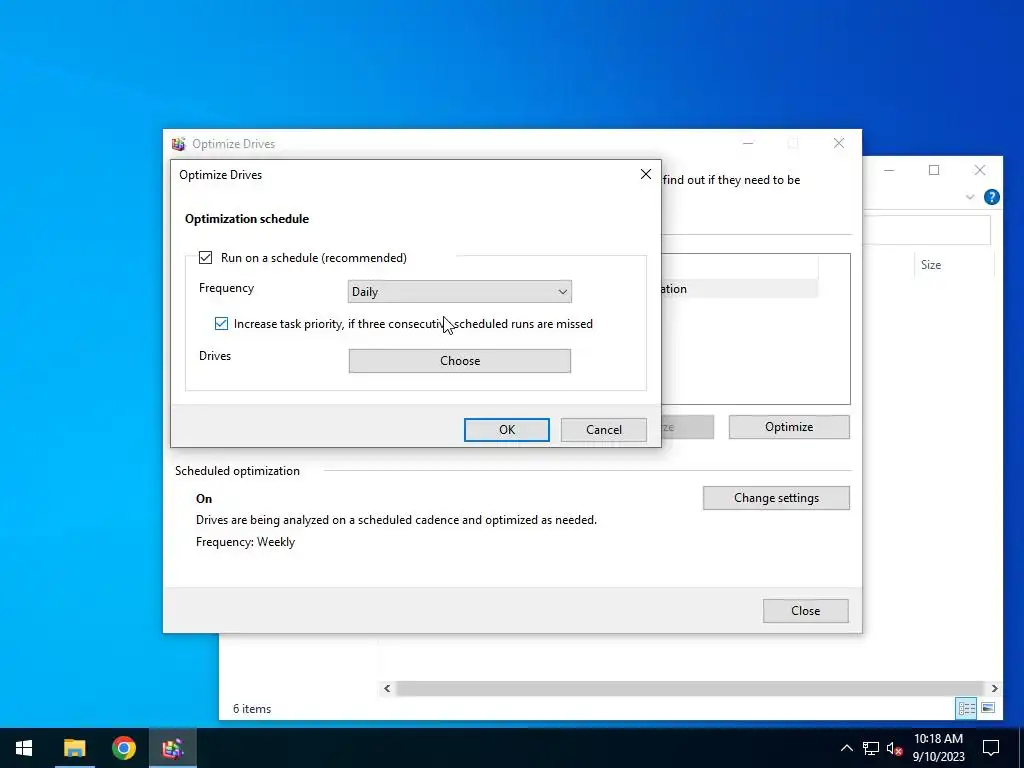Click Optimize Drives window title bar icon
The image size is (1024, 768).
click(178, 144)
